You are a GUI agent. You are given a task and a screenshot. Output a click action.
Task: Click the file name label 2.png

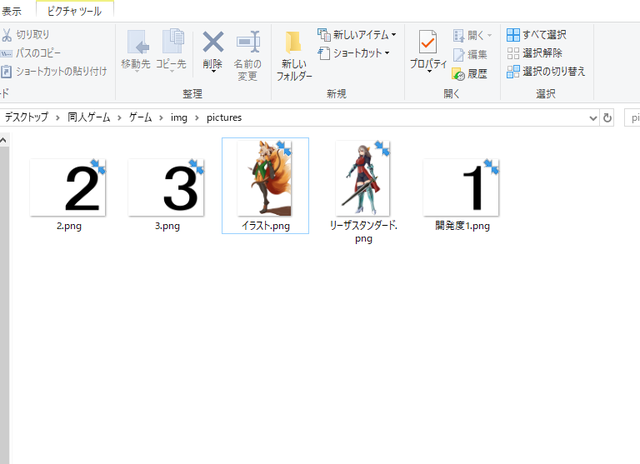pos(69,226)
